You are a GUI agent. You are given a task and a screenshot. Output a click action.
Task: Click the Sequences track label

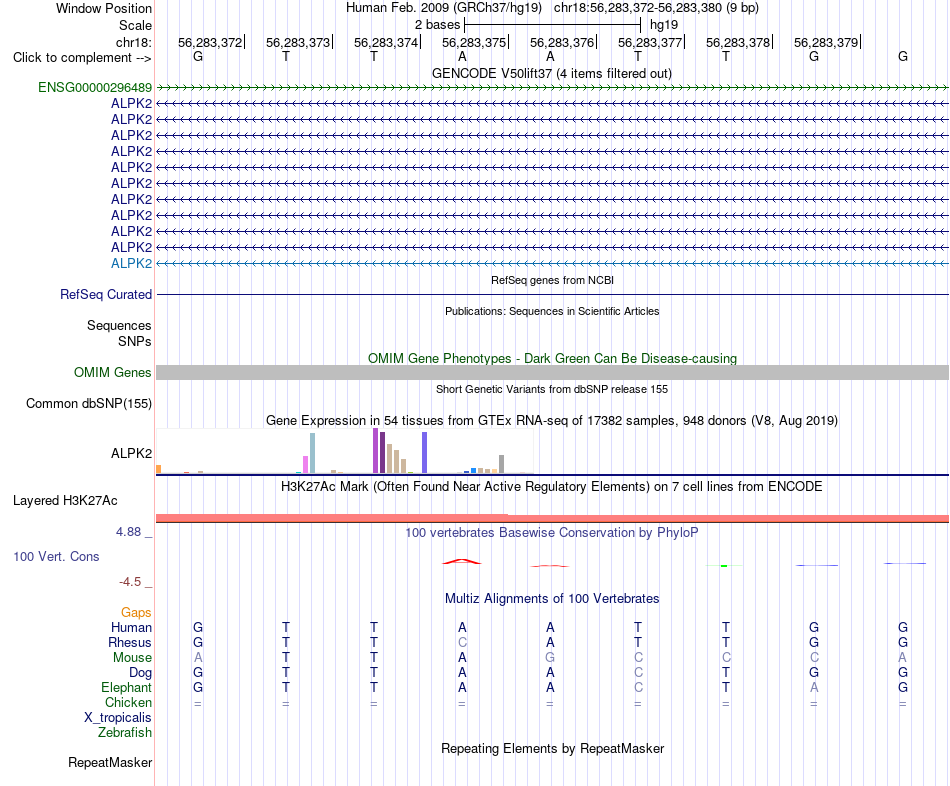click(x=119, y=325)
